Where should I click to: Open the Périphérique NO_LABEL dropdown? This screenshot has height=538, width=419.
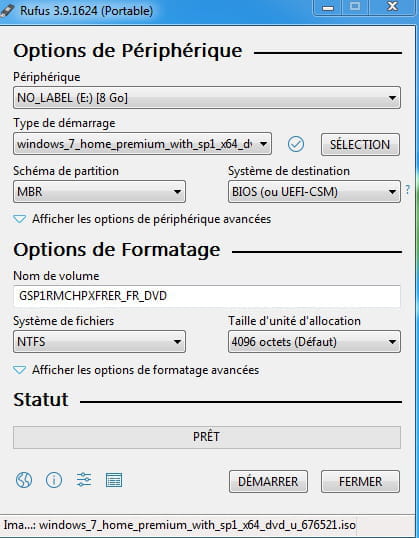(207, 98)
